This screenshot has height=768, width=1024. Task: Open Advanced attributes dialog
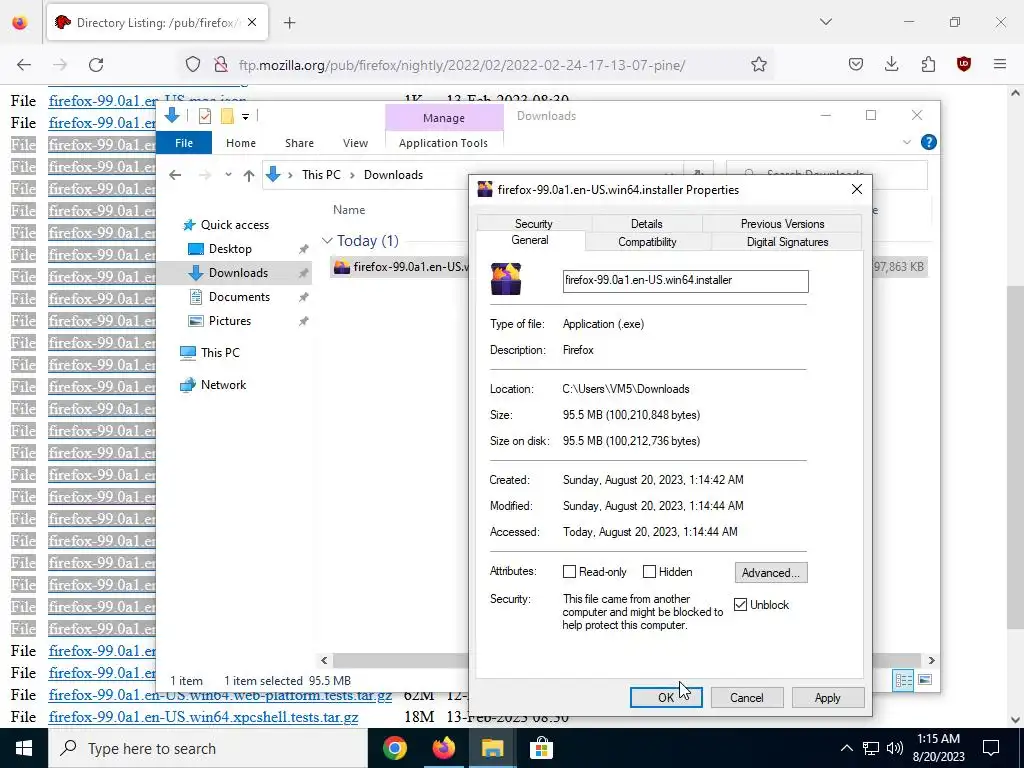coord(771,573)
